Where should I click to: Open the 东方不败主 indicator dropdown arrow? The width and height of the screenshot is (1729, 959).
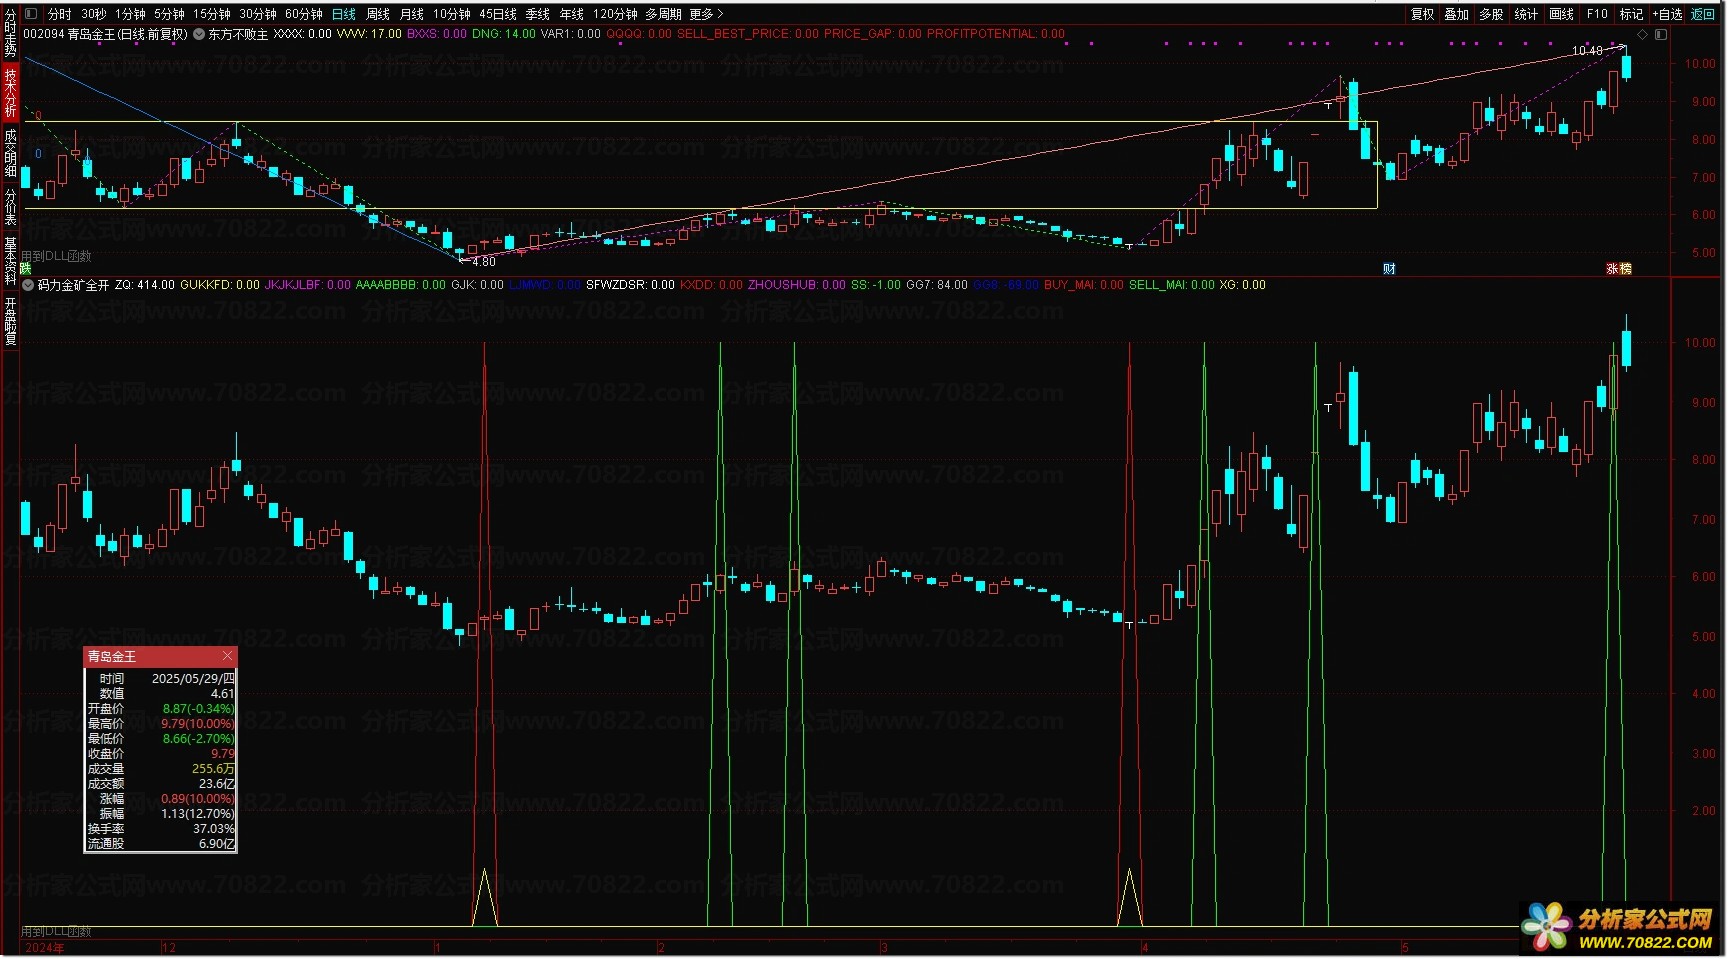[199, 34]
